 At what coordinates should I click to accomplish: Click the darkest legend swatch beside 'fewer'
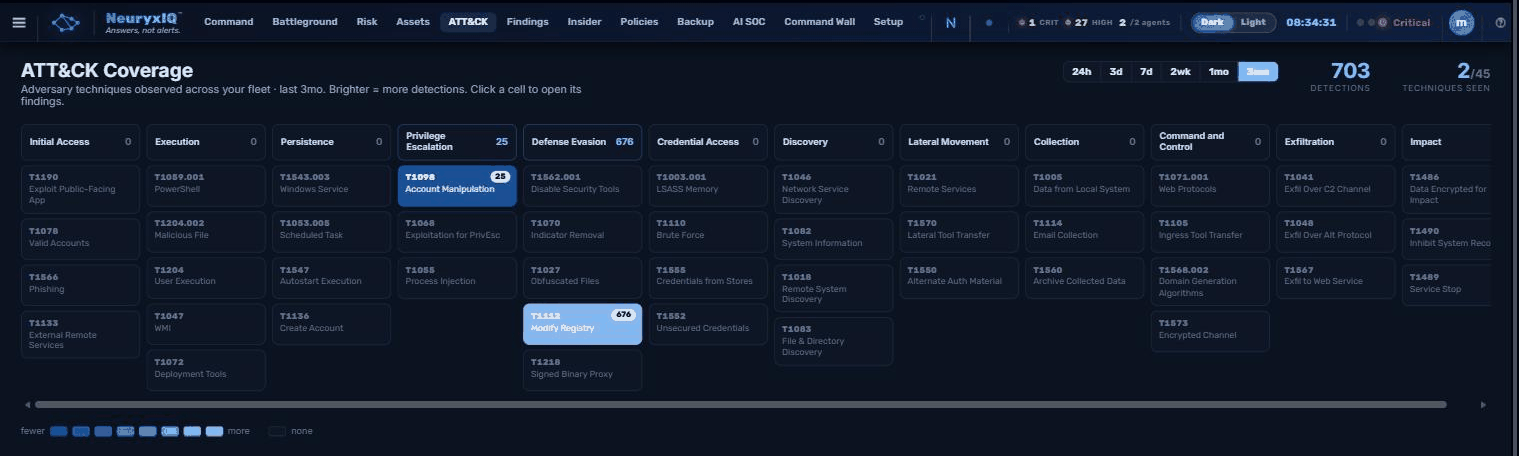click(x=58, y=432)
